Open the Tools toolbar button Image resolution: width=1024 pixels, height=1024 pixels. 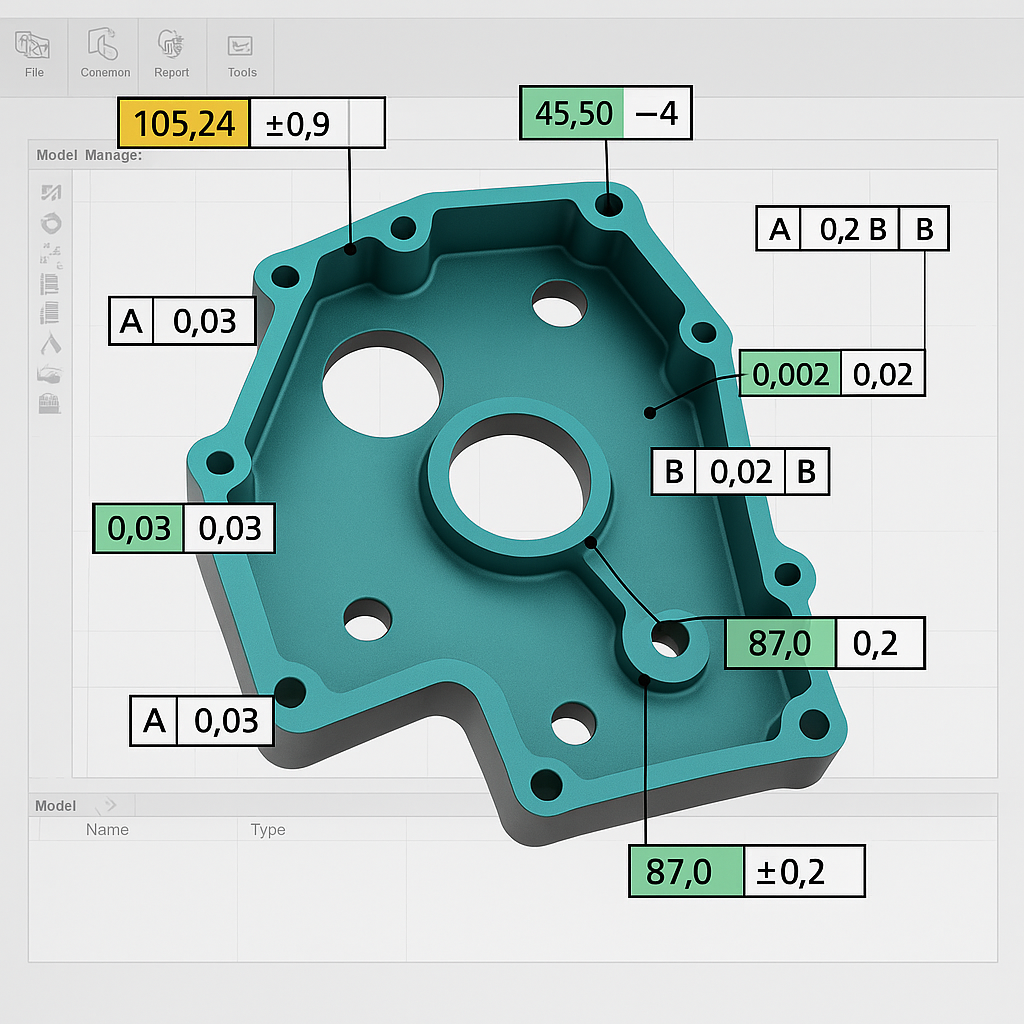(x=241, y=55)
